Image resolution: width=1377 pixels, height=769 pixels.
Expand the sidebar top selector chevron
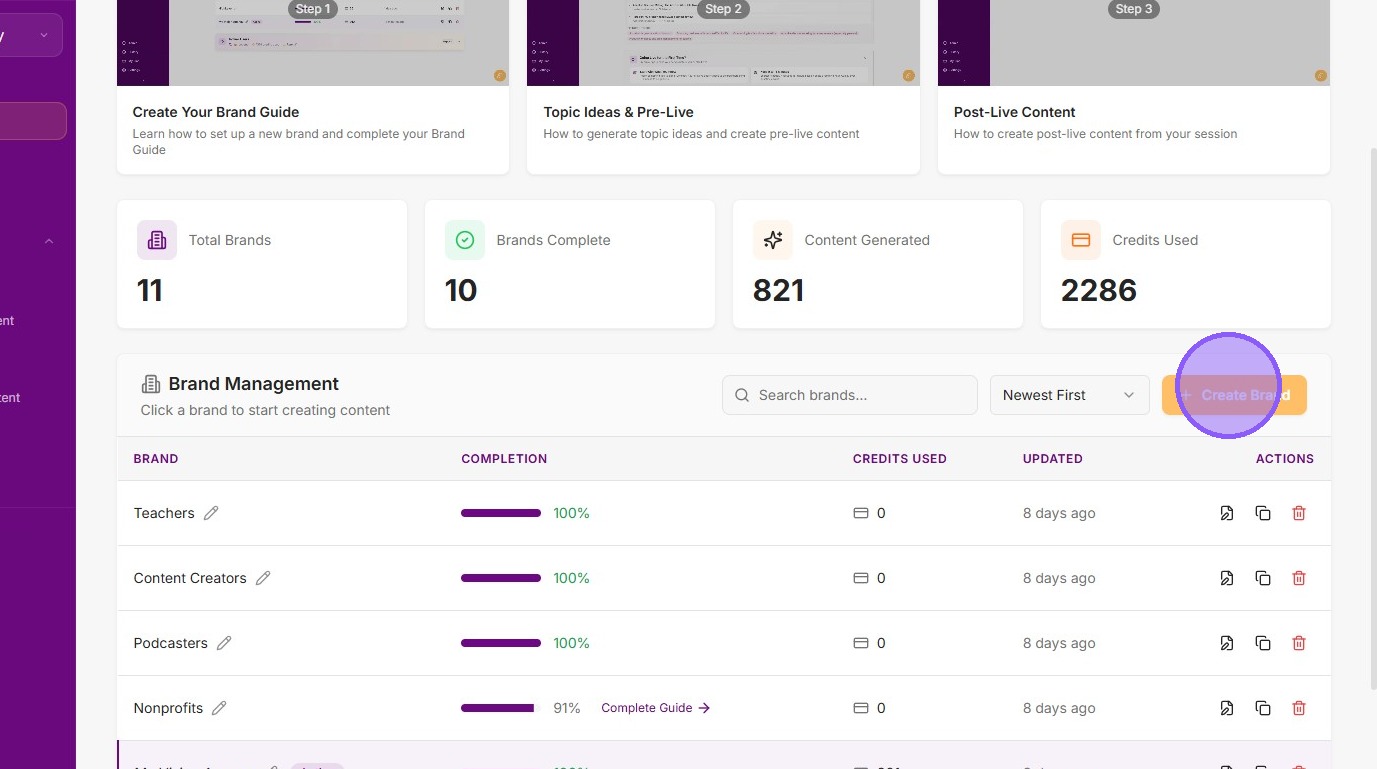tap(44, 36)
